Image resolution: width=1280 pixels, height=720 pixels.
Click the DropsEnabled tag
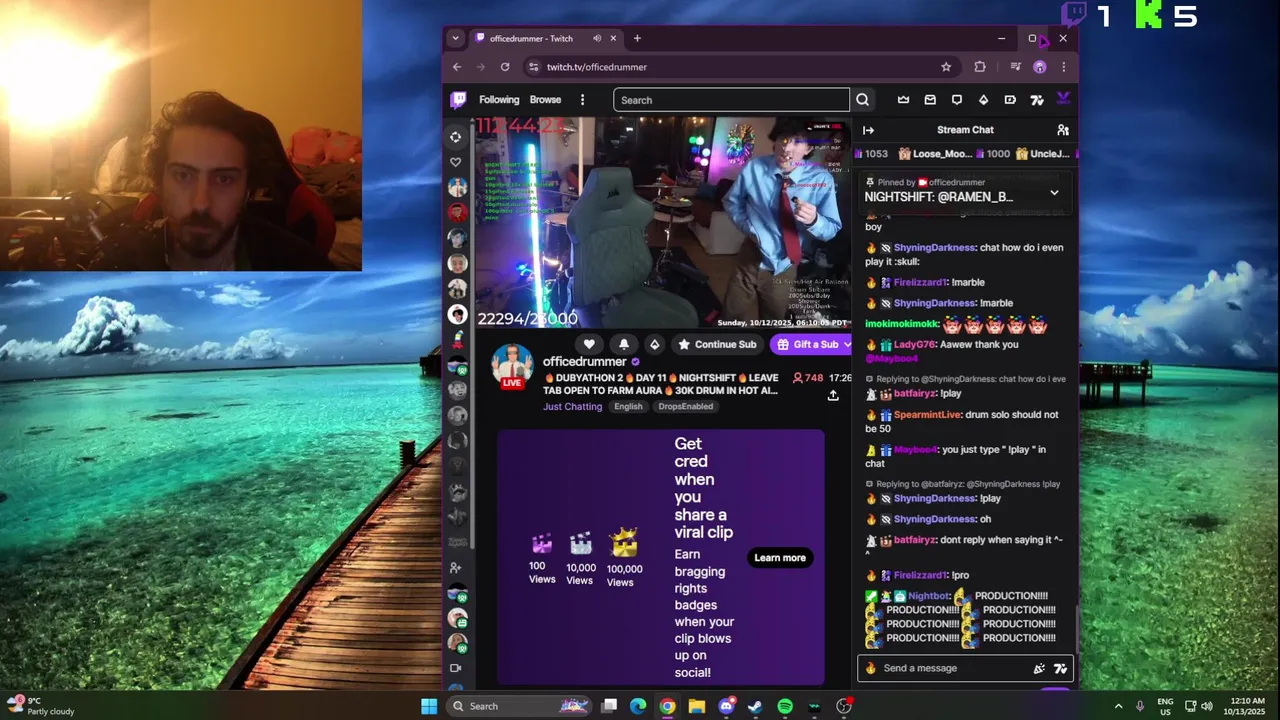686,407
